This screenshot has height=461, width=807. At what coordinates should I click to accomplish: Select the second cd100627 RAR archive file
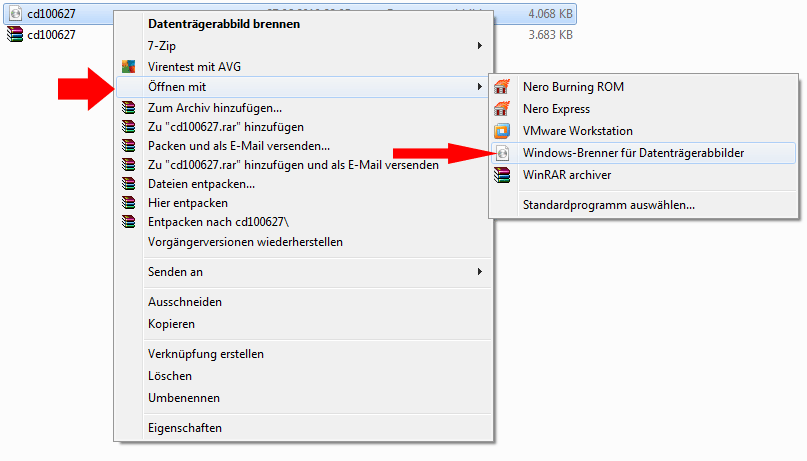50,35
